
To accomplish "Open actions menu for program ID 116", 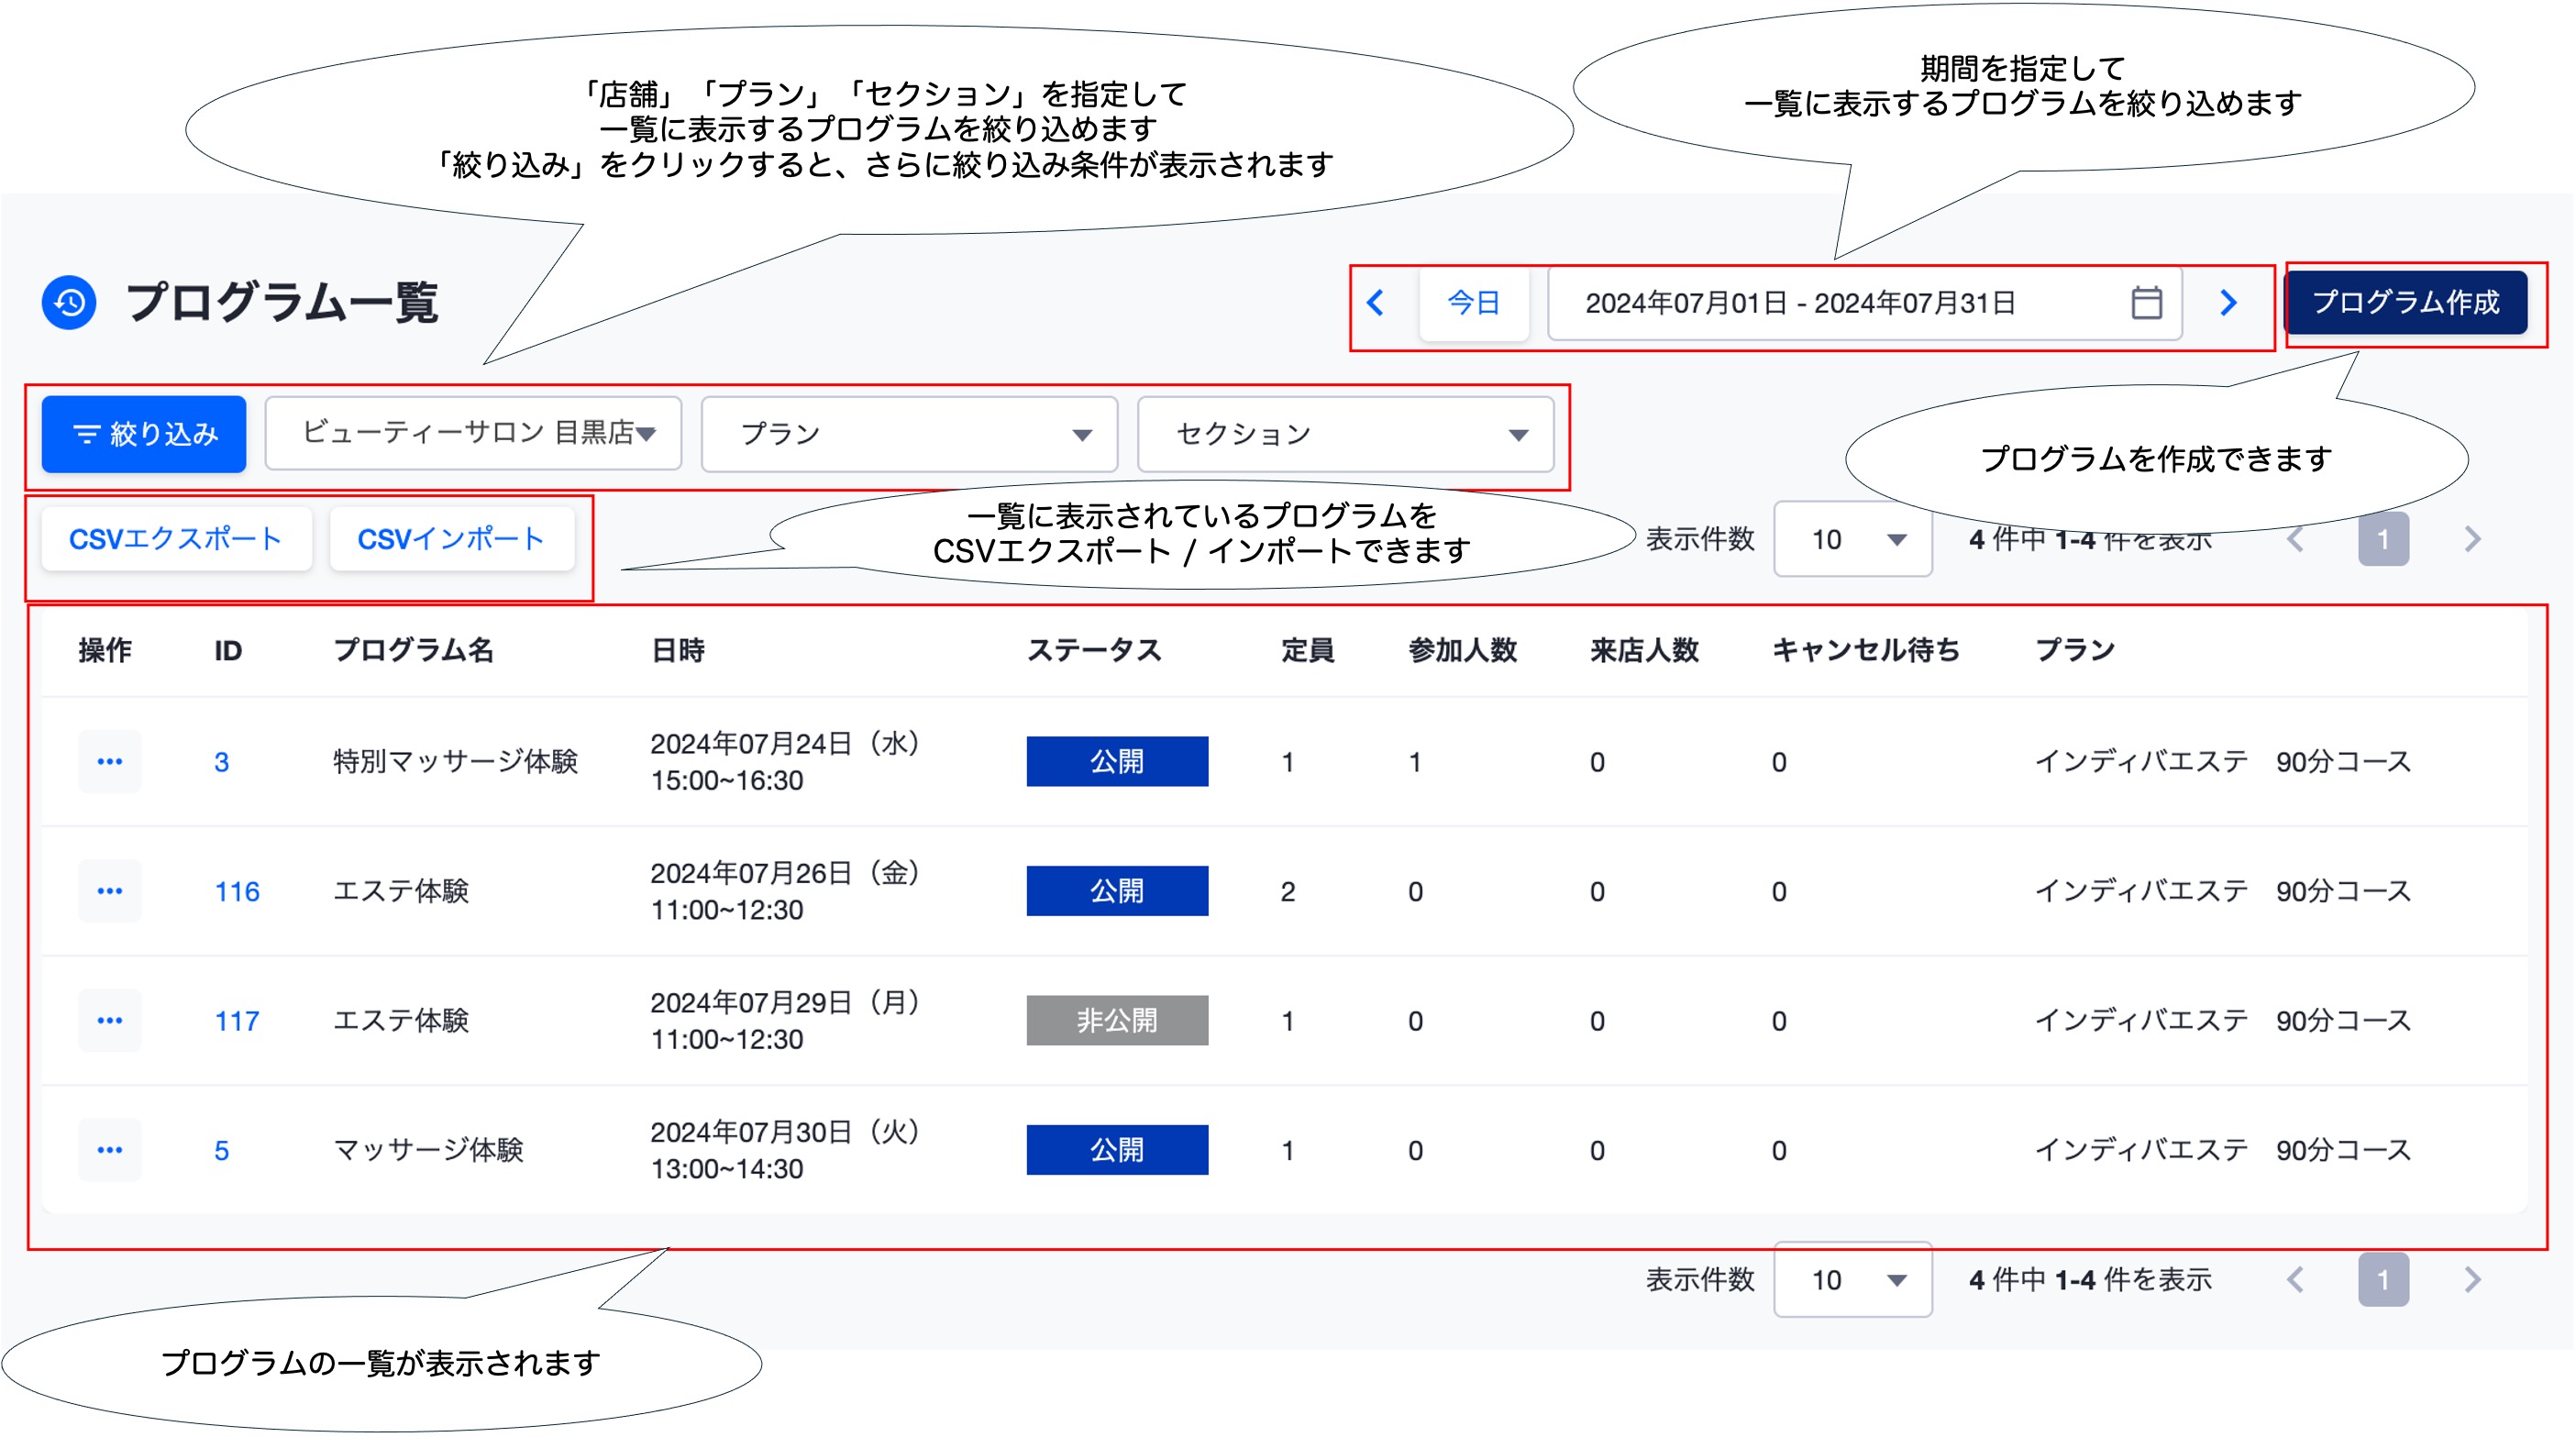I will [x=109, y=891].
